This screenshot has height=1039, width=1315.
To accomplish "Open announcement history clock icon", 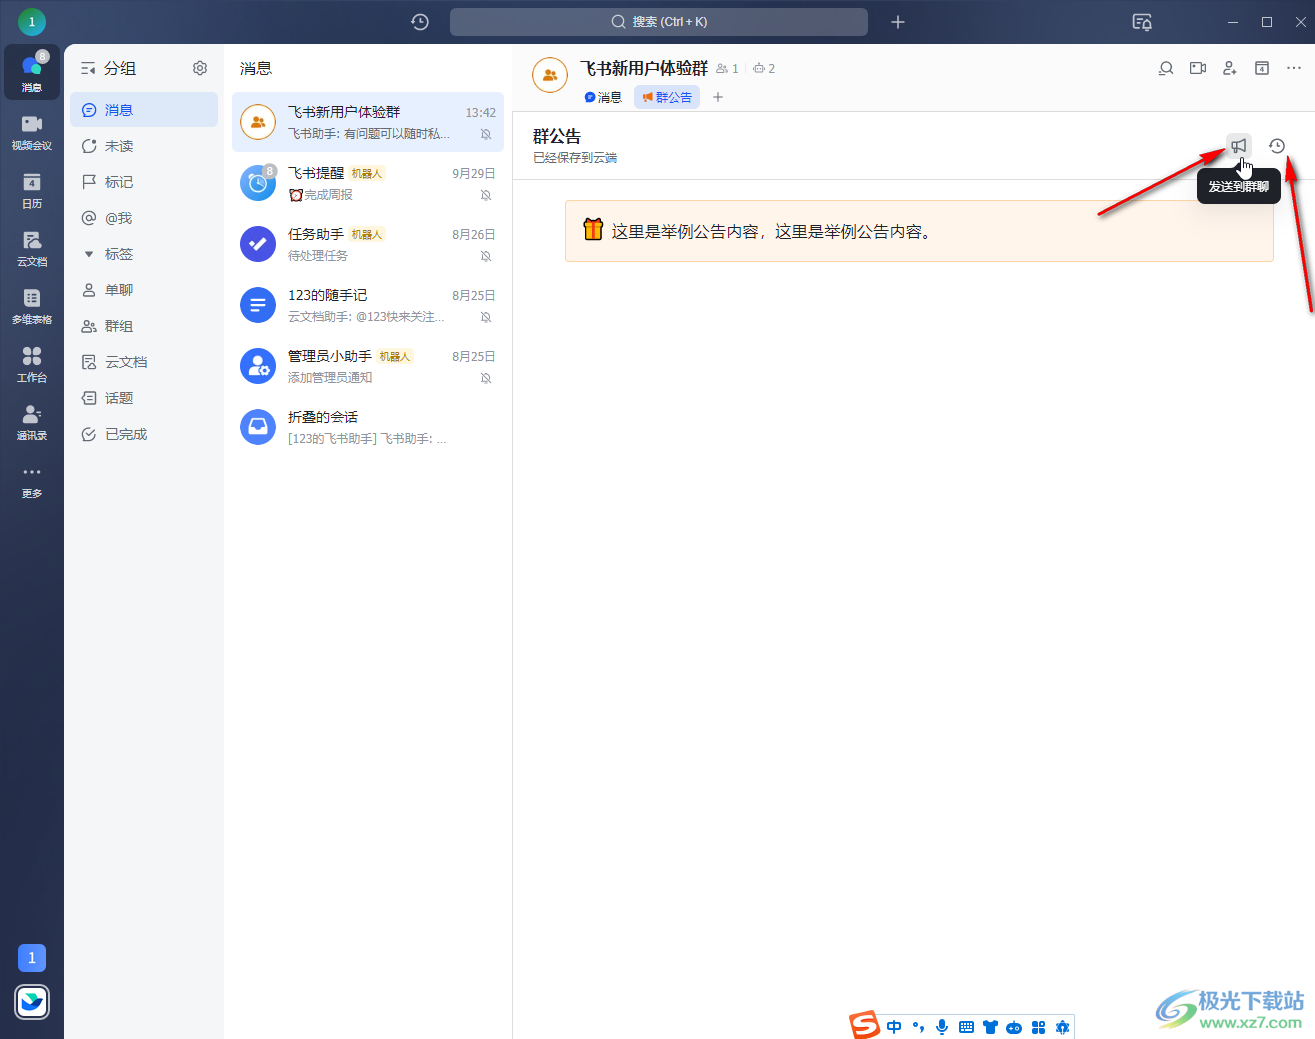I will coord(1277,146).
